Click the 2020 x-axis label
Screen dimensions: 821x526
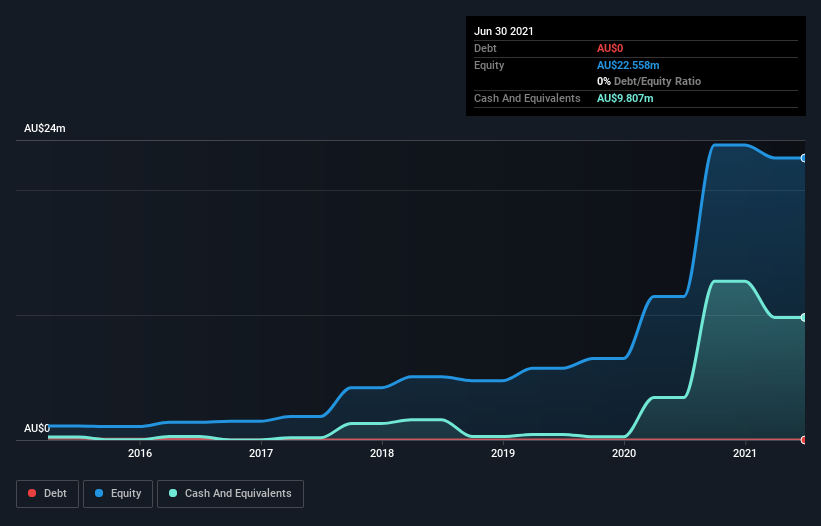[x=624, y=453]
